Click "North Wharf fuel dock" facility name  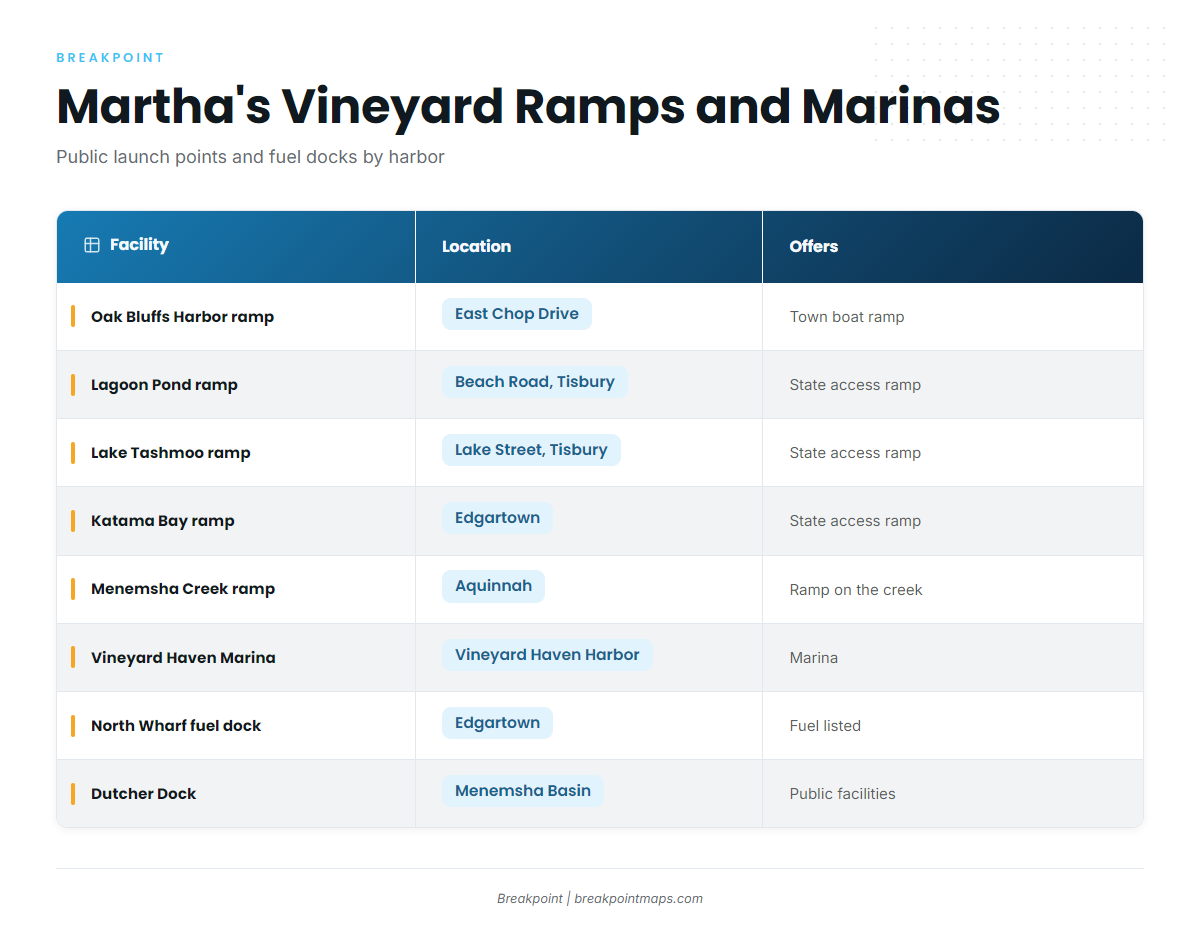(176, 726)
